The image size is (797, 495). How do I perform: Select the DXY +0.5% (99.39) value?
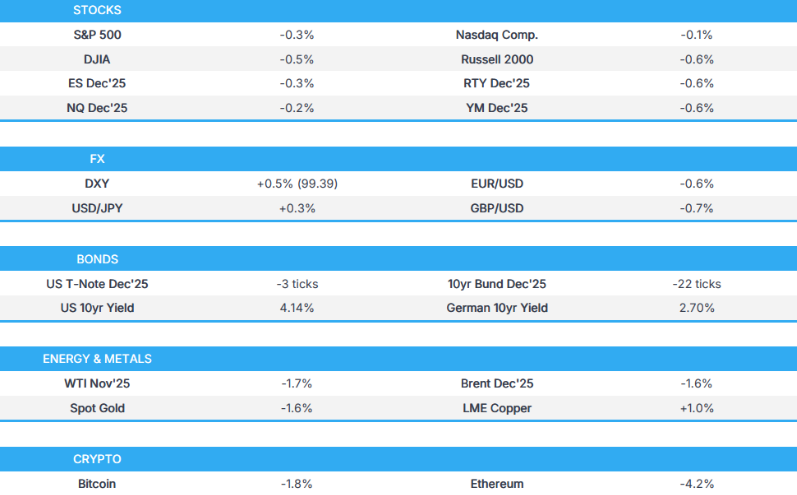tap(297, 184)
